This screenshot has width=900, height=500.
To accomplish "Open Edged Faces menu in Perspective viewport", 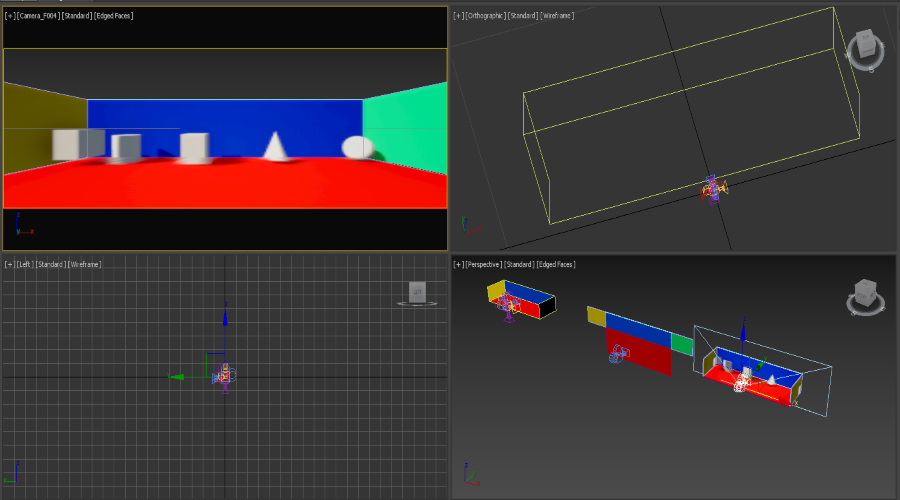I will 556,265.
